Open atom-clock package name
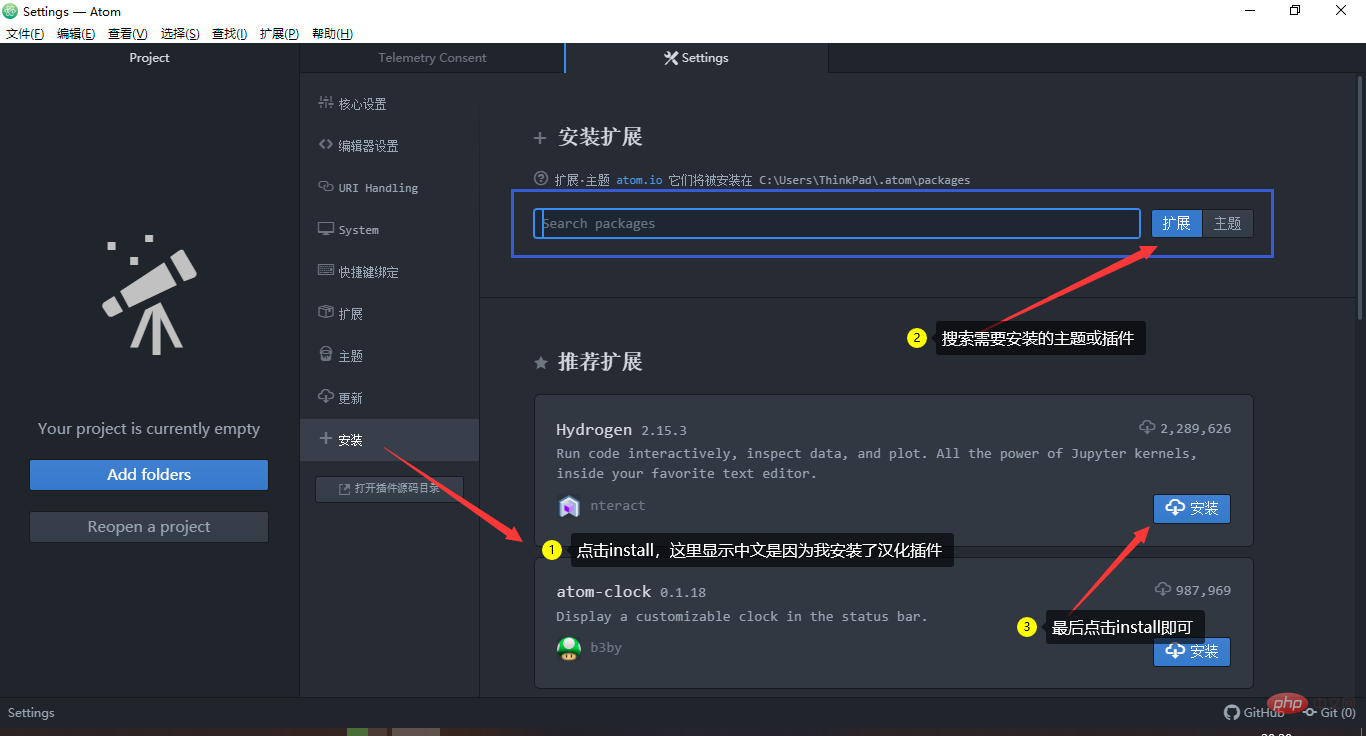This screenshot has height=736, width=1366. 604,592
